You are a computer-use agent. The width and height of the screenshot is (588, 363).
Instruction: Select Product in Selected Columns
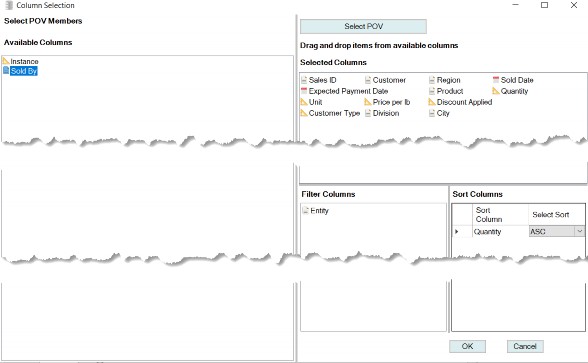[x=450, y=91]
